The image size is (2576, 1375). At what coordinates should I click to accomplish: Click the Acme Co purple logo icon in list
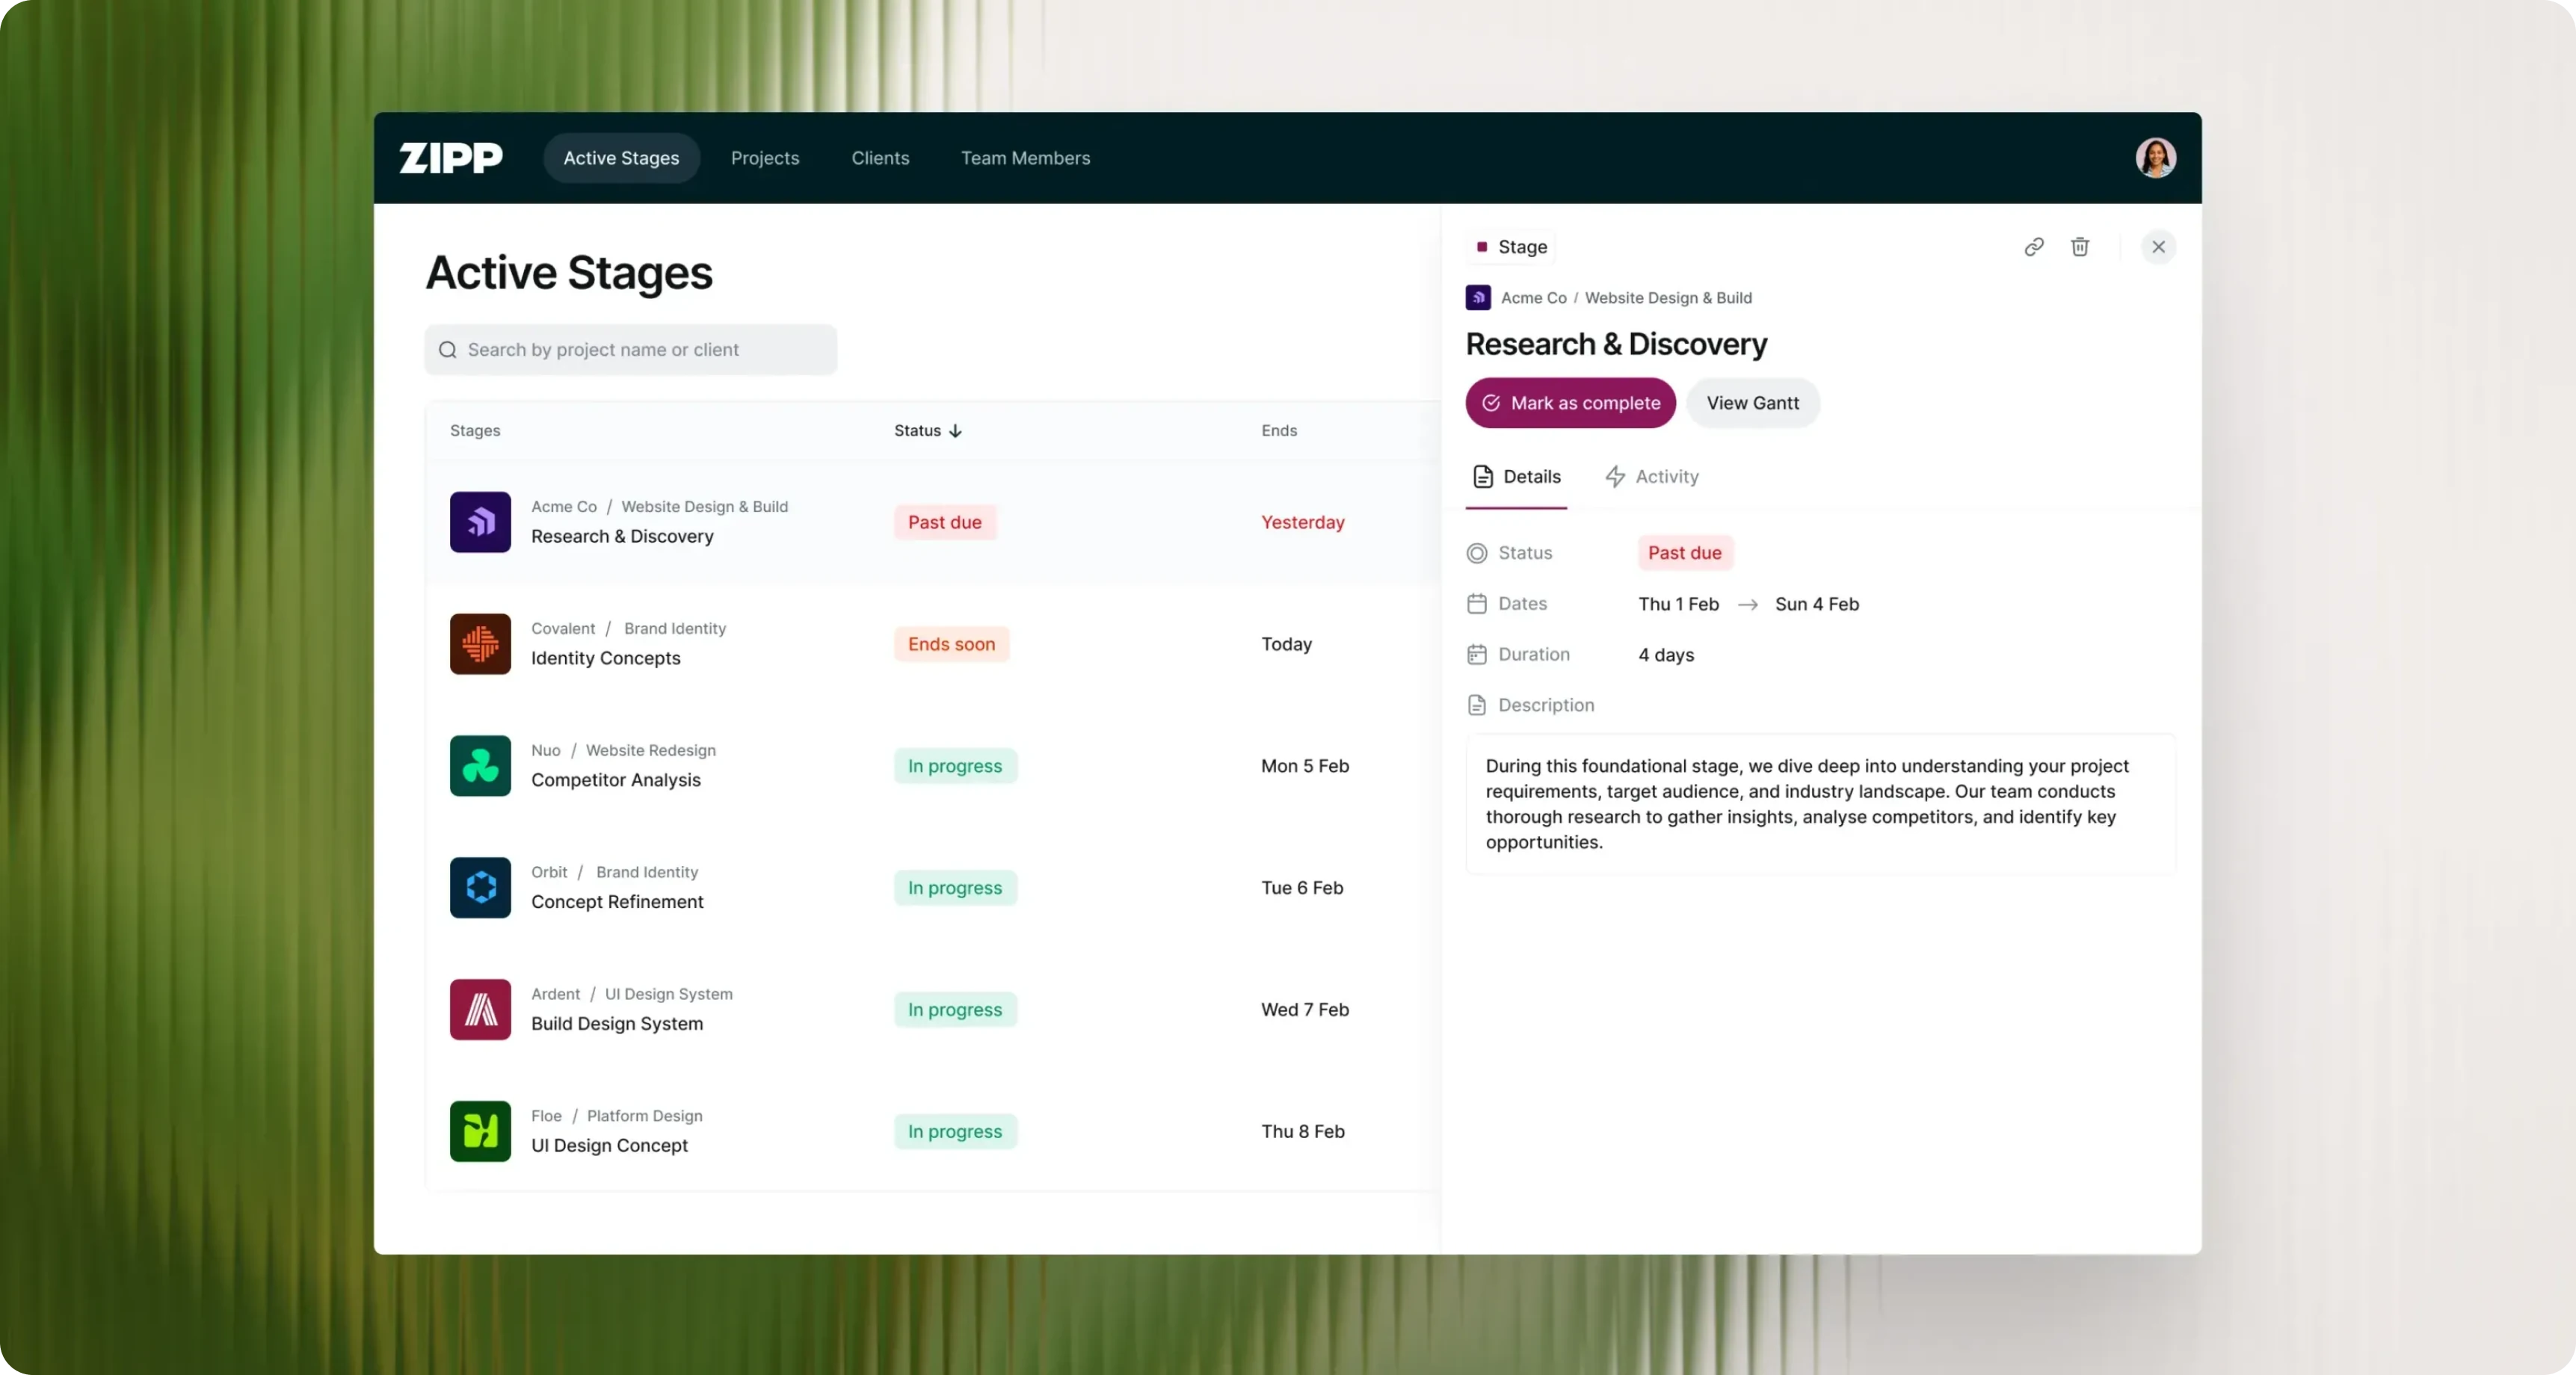(x=480, y=522)
